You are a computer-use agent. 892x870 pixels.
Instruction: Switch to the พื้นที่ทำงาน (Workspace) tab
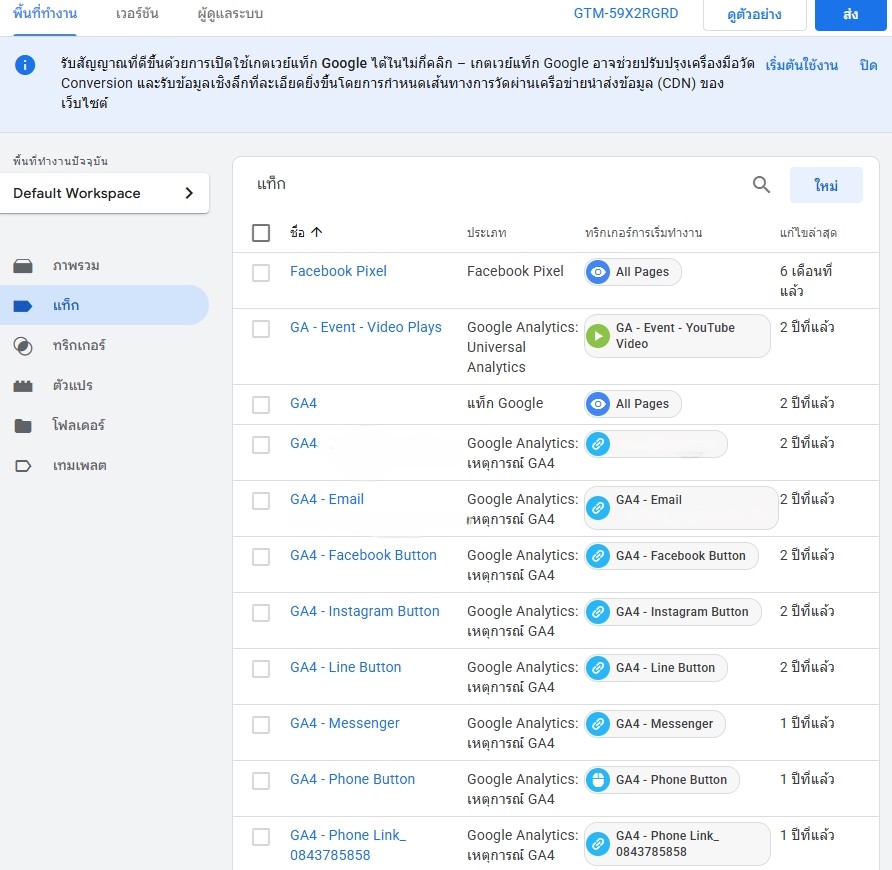(45, 14)
